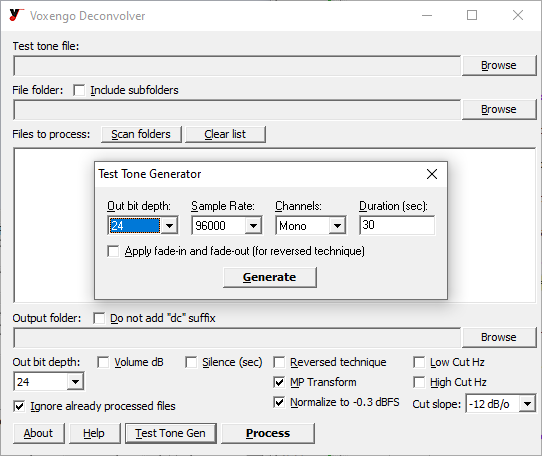Screen dimensions: 542x456
Task: Close the Voxengo Deconvolver window
Action: coord(517,15)
